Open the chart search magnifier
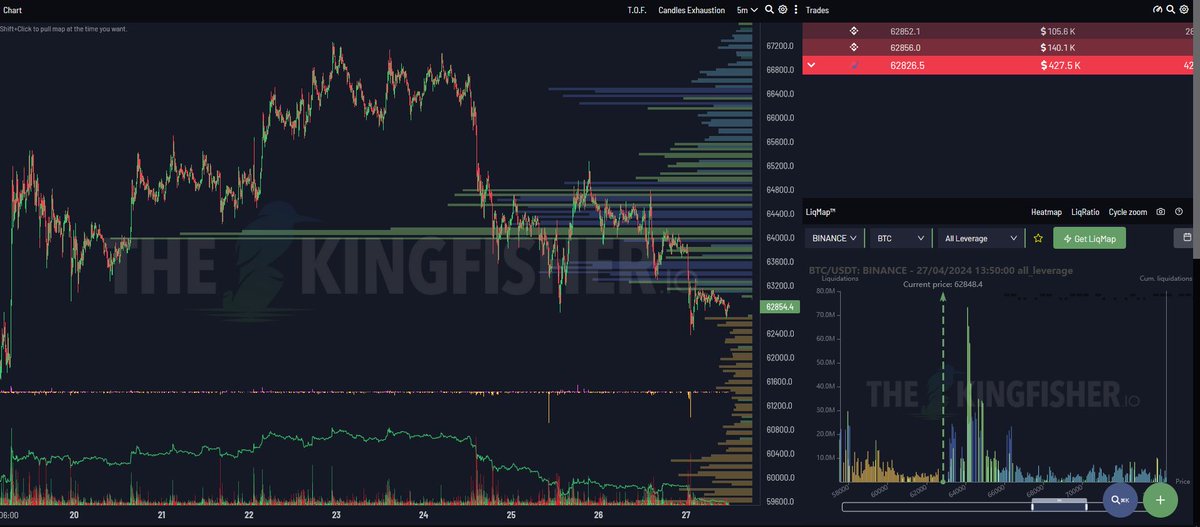Viewport: 1200px width, 527px height. [769, 9]
